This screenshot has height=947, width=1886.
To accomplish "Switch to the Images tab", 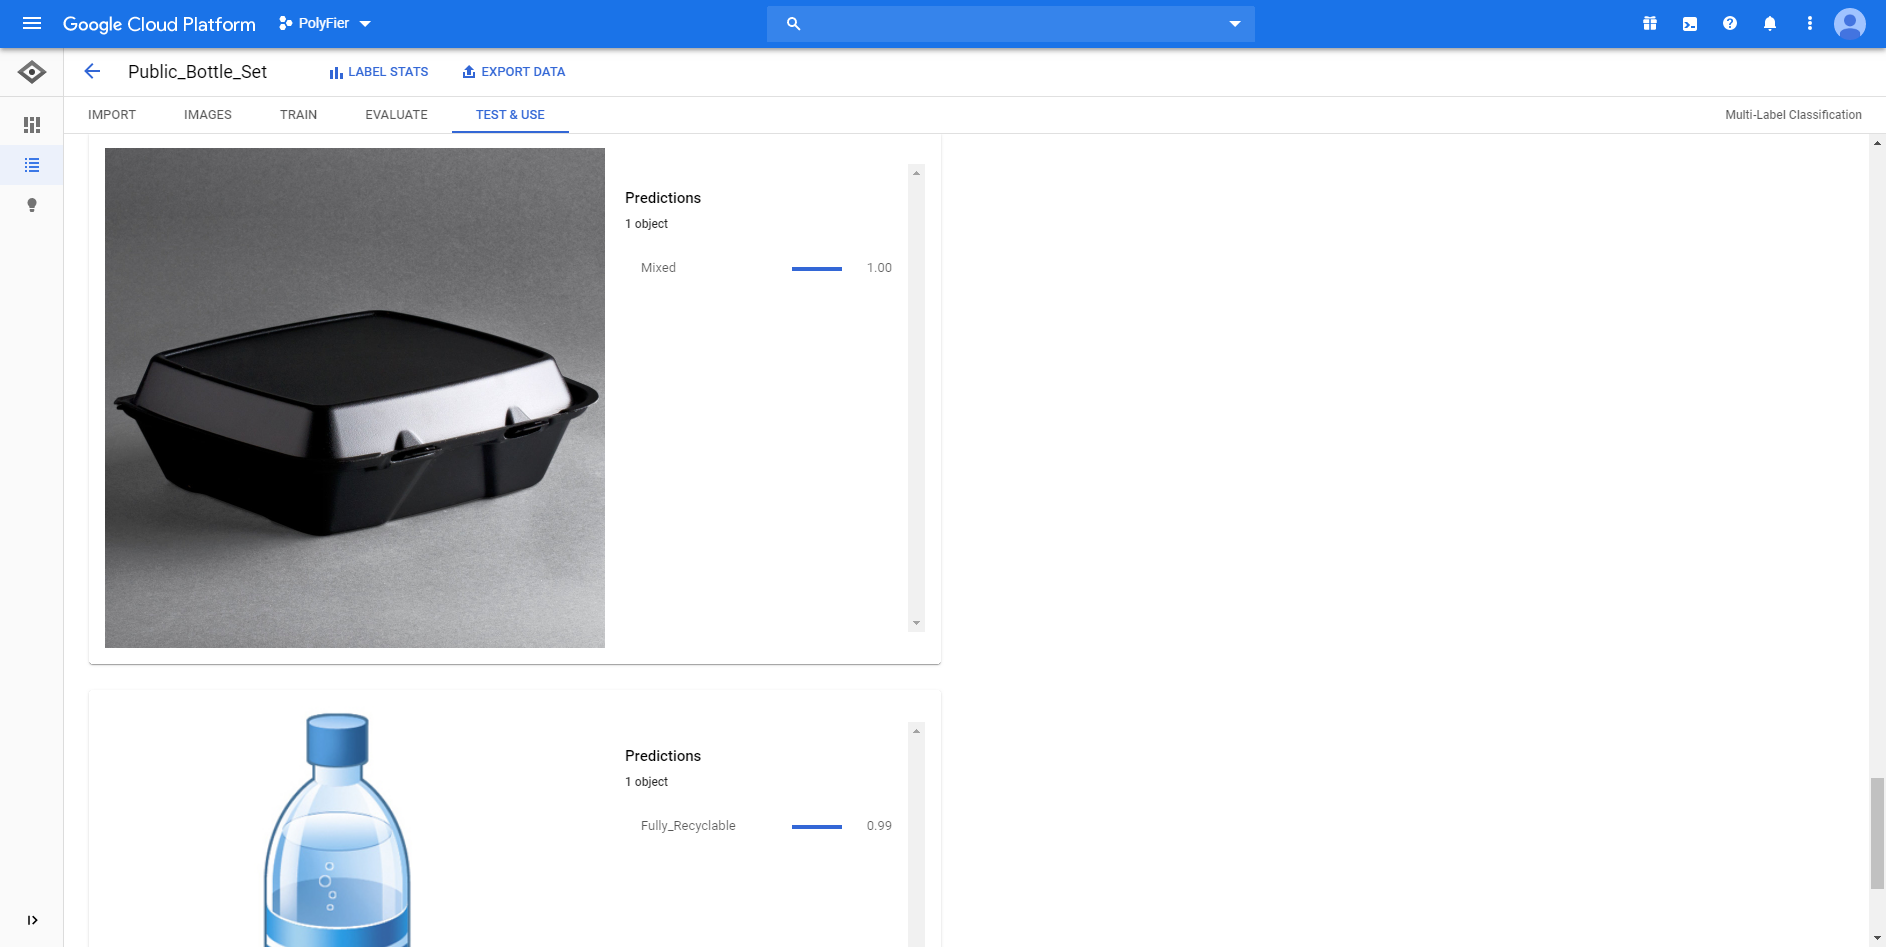I will click(x=208, y=115).
